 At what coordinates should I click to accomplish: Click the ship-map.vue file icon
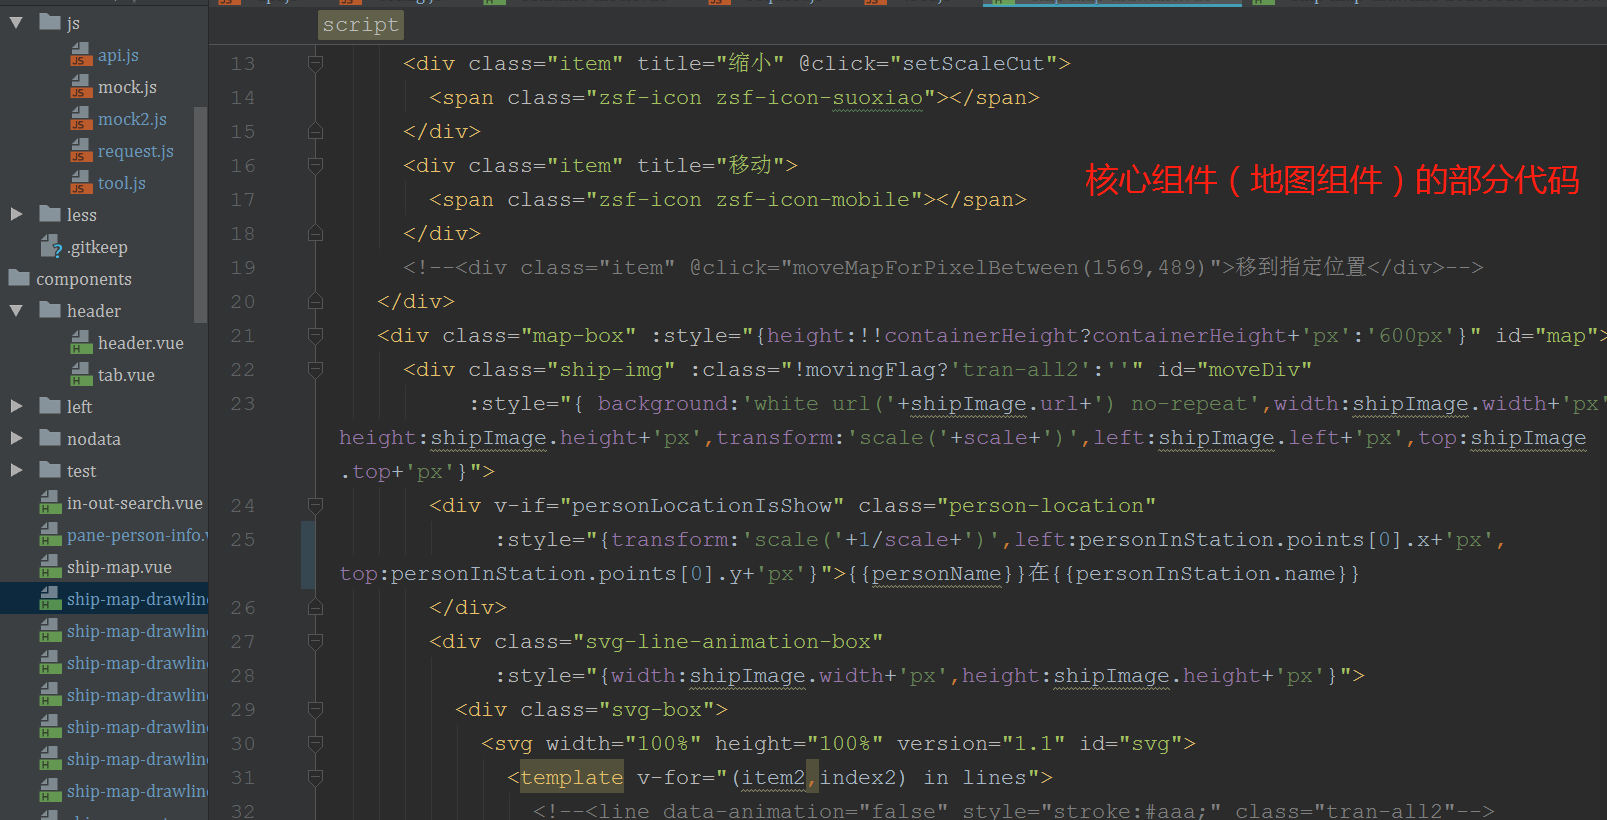[x=50, y=568]
